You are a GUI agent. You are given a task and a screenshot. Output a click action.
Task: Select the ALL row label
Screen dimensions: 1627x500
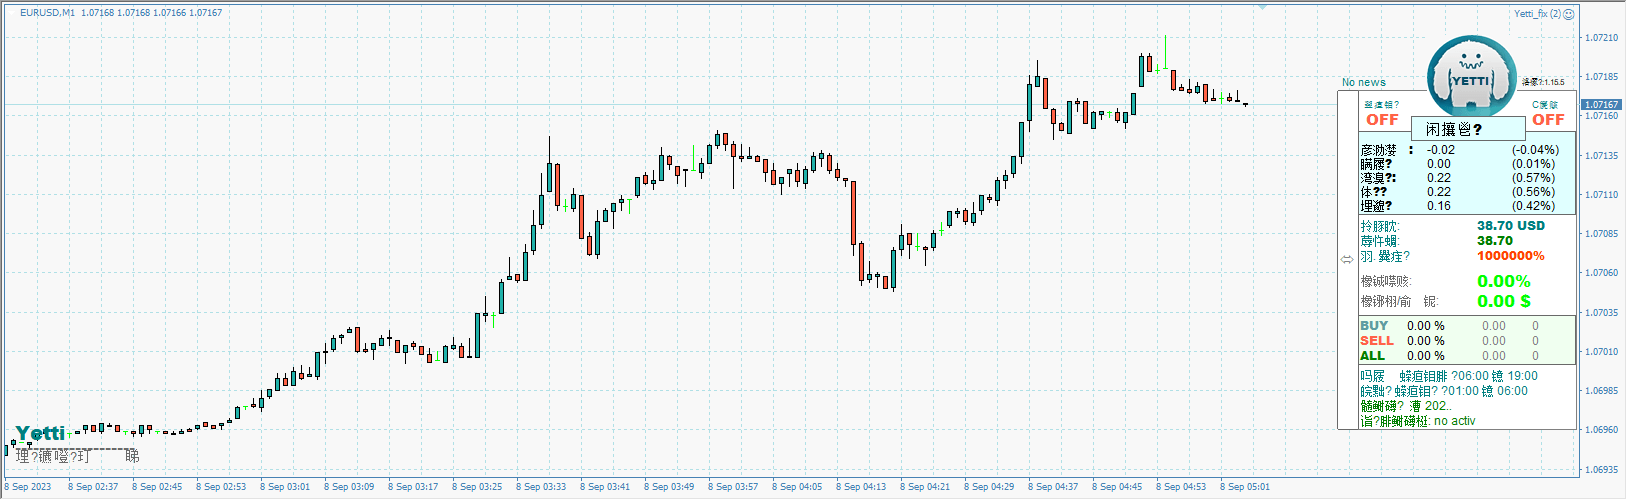pos(1372,356)
